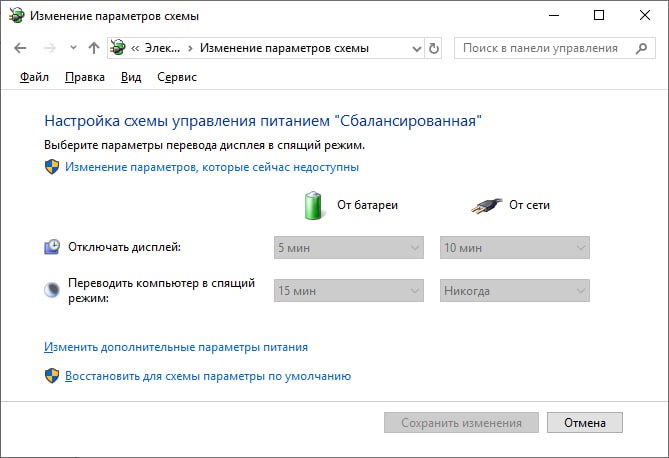The height and width of the screenshot is (458, 669).
Task: Click the refresh button next to address bar
Action: pos(433,48)
